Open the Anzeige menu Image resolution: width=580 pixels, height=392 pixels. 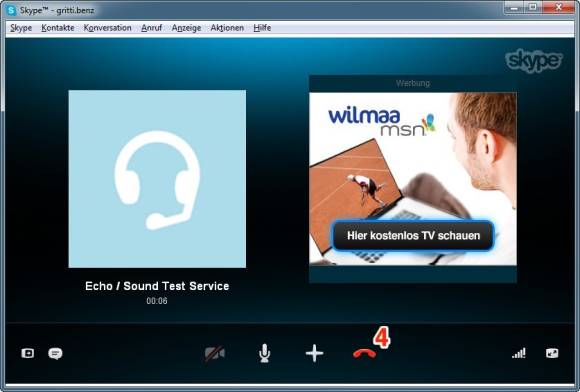[186, 28]
